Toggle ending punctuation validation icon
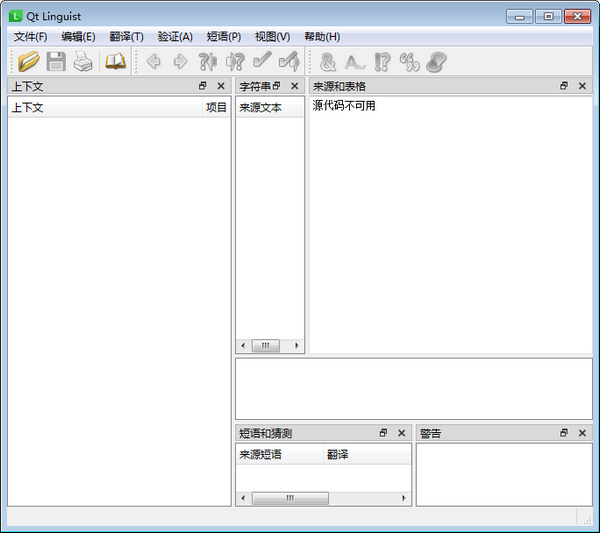600x533 pixels. 382,62
